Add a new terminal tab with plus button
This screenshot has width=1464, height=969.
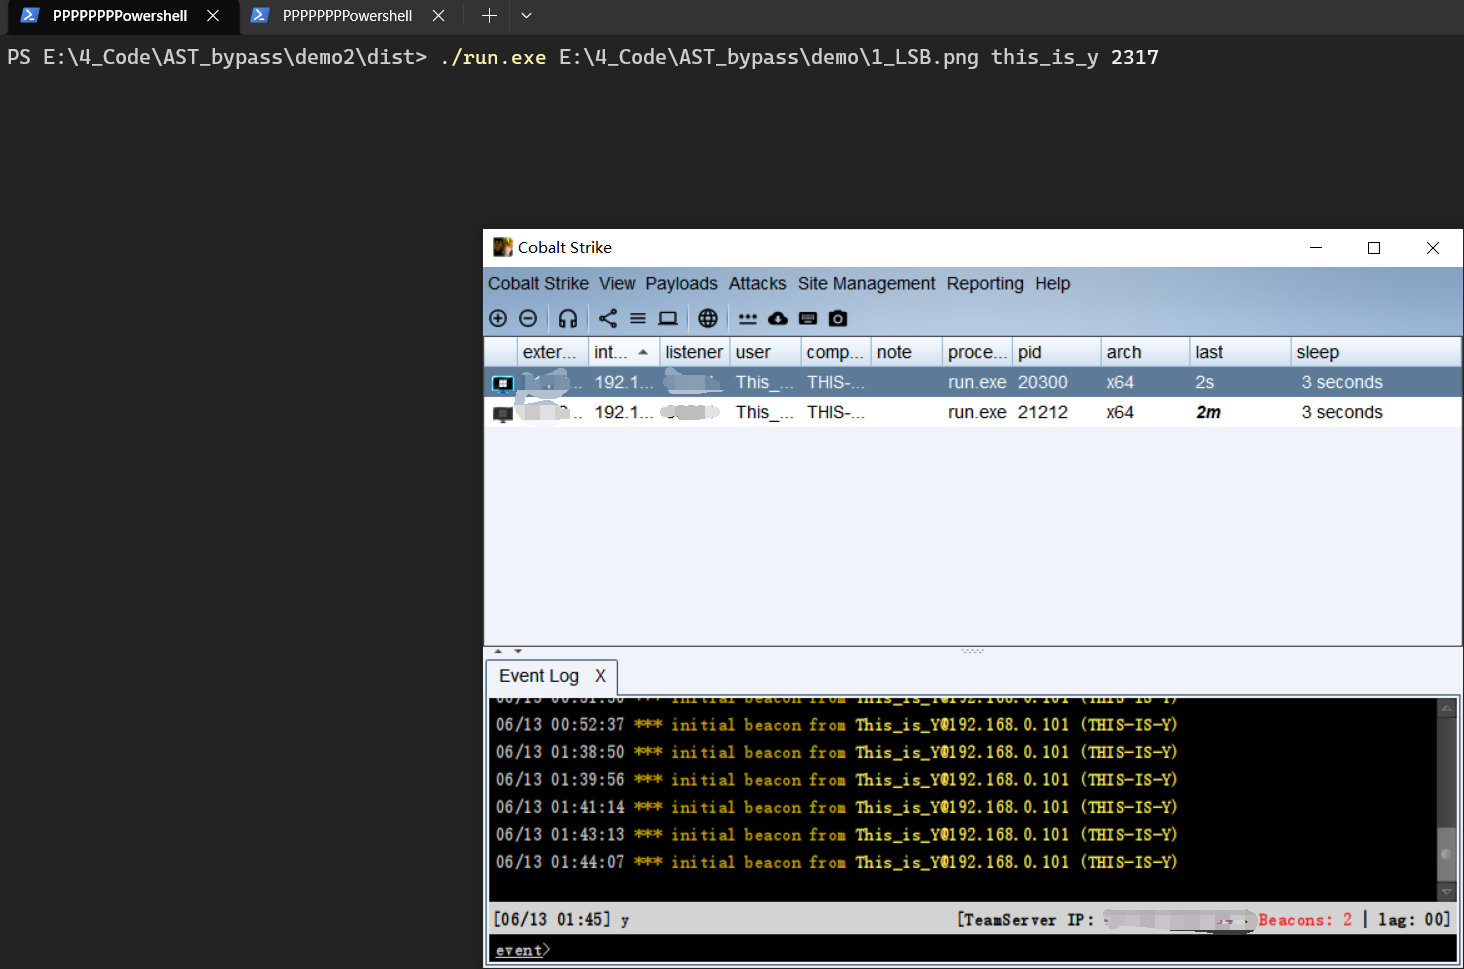click(x=489, y=16)
